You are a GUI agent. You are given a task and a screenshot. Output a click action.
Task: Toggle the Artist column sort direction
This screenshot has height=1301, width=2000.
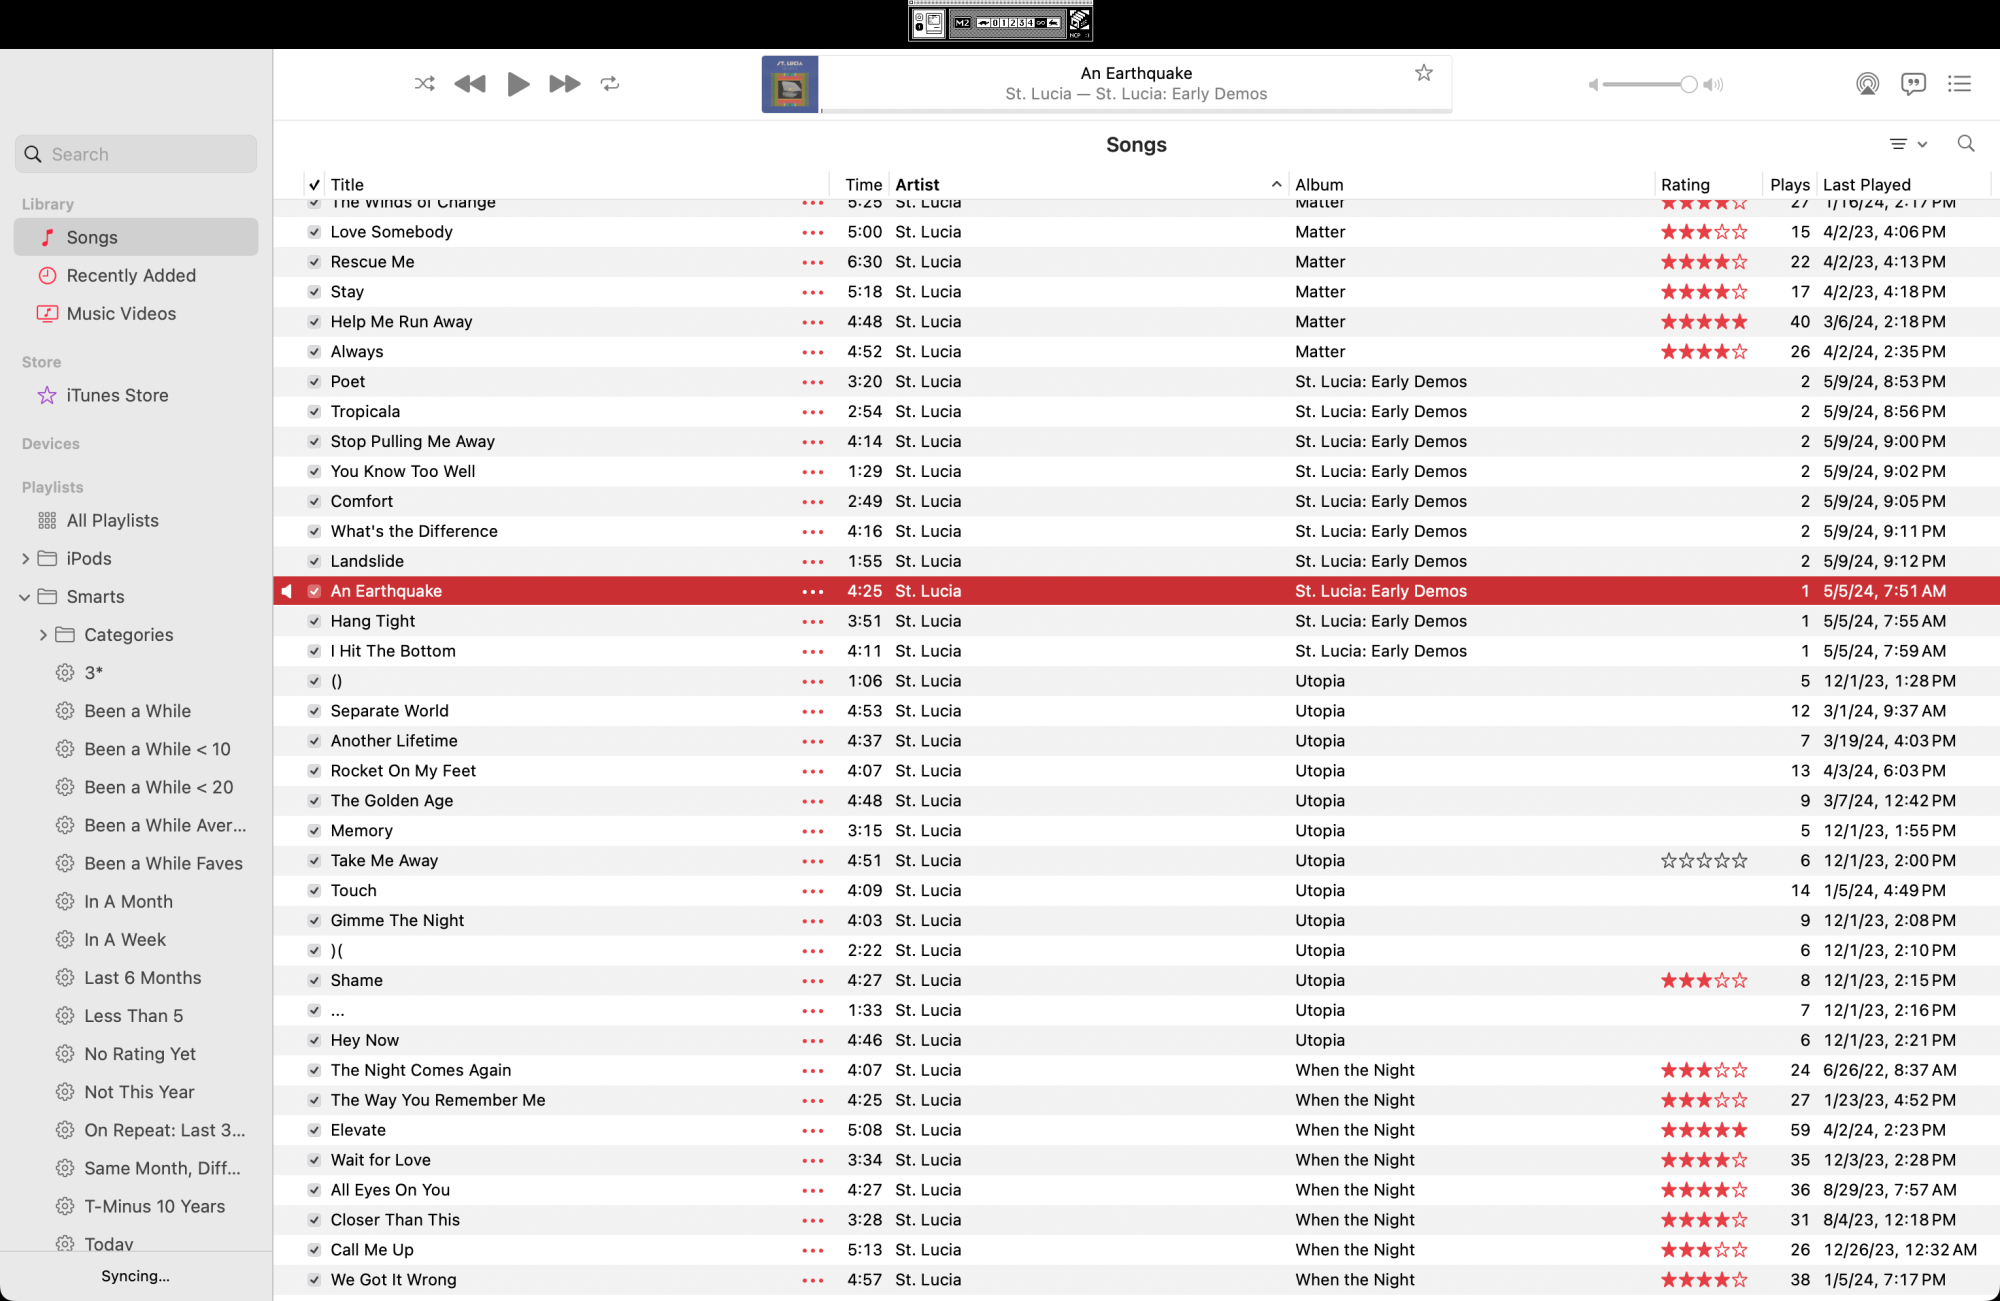point(1089,185)
